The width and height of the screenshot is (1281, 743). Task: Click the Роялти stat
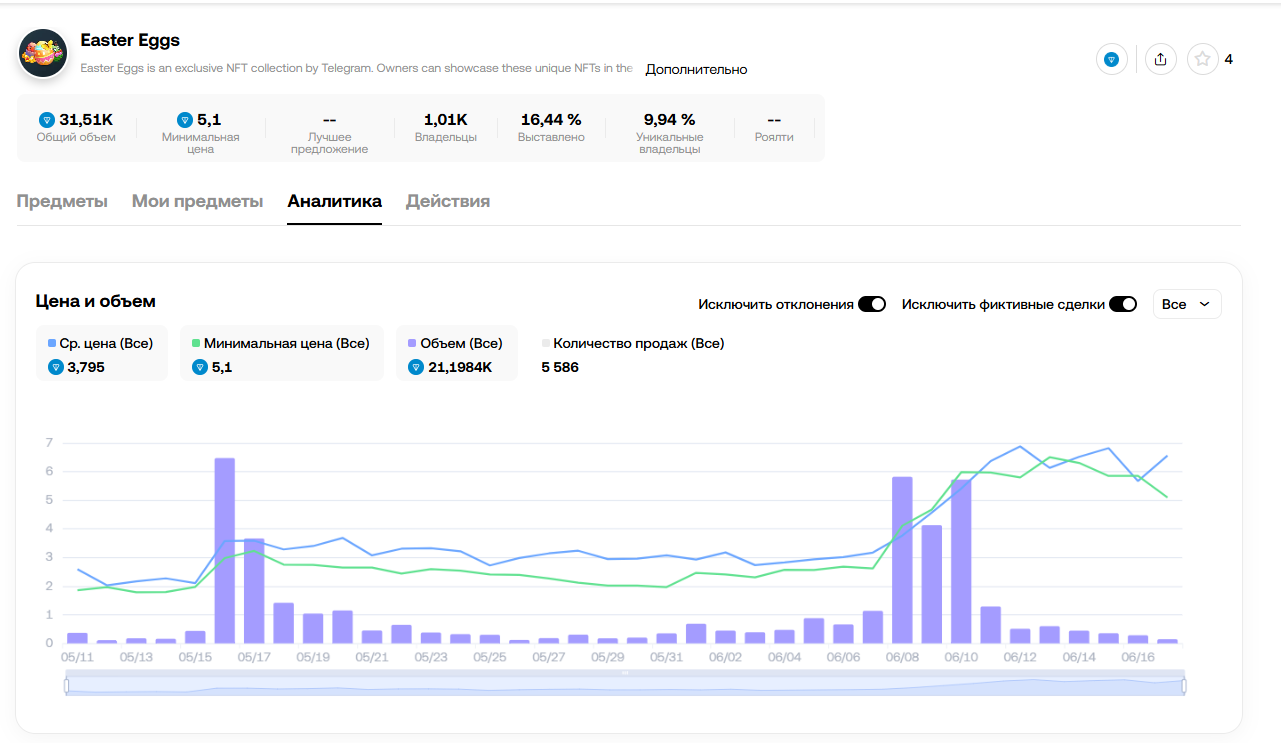point(774,127)
